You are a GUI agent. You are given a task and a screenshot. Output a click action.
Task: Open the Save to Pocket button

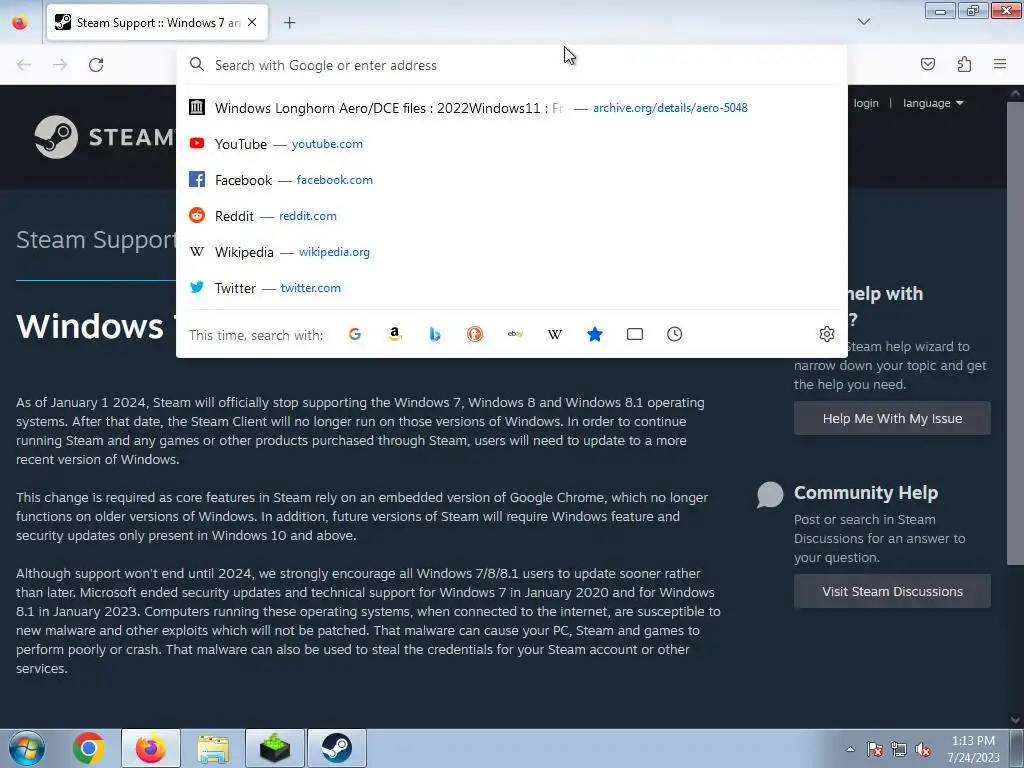point(927,64)
